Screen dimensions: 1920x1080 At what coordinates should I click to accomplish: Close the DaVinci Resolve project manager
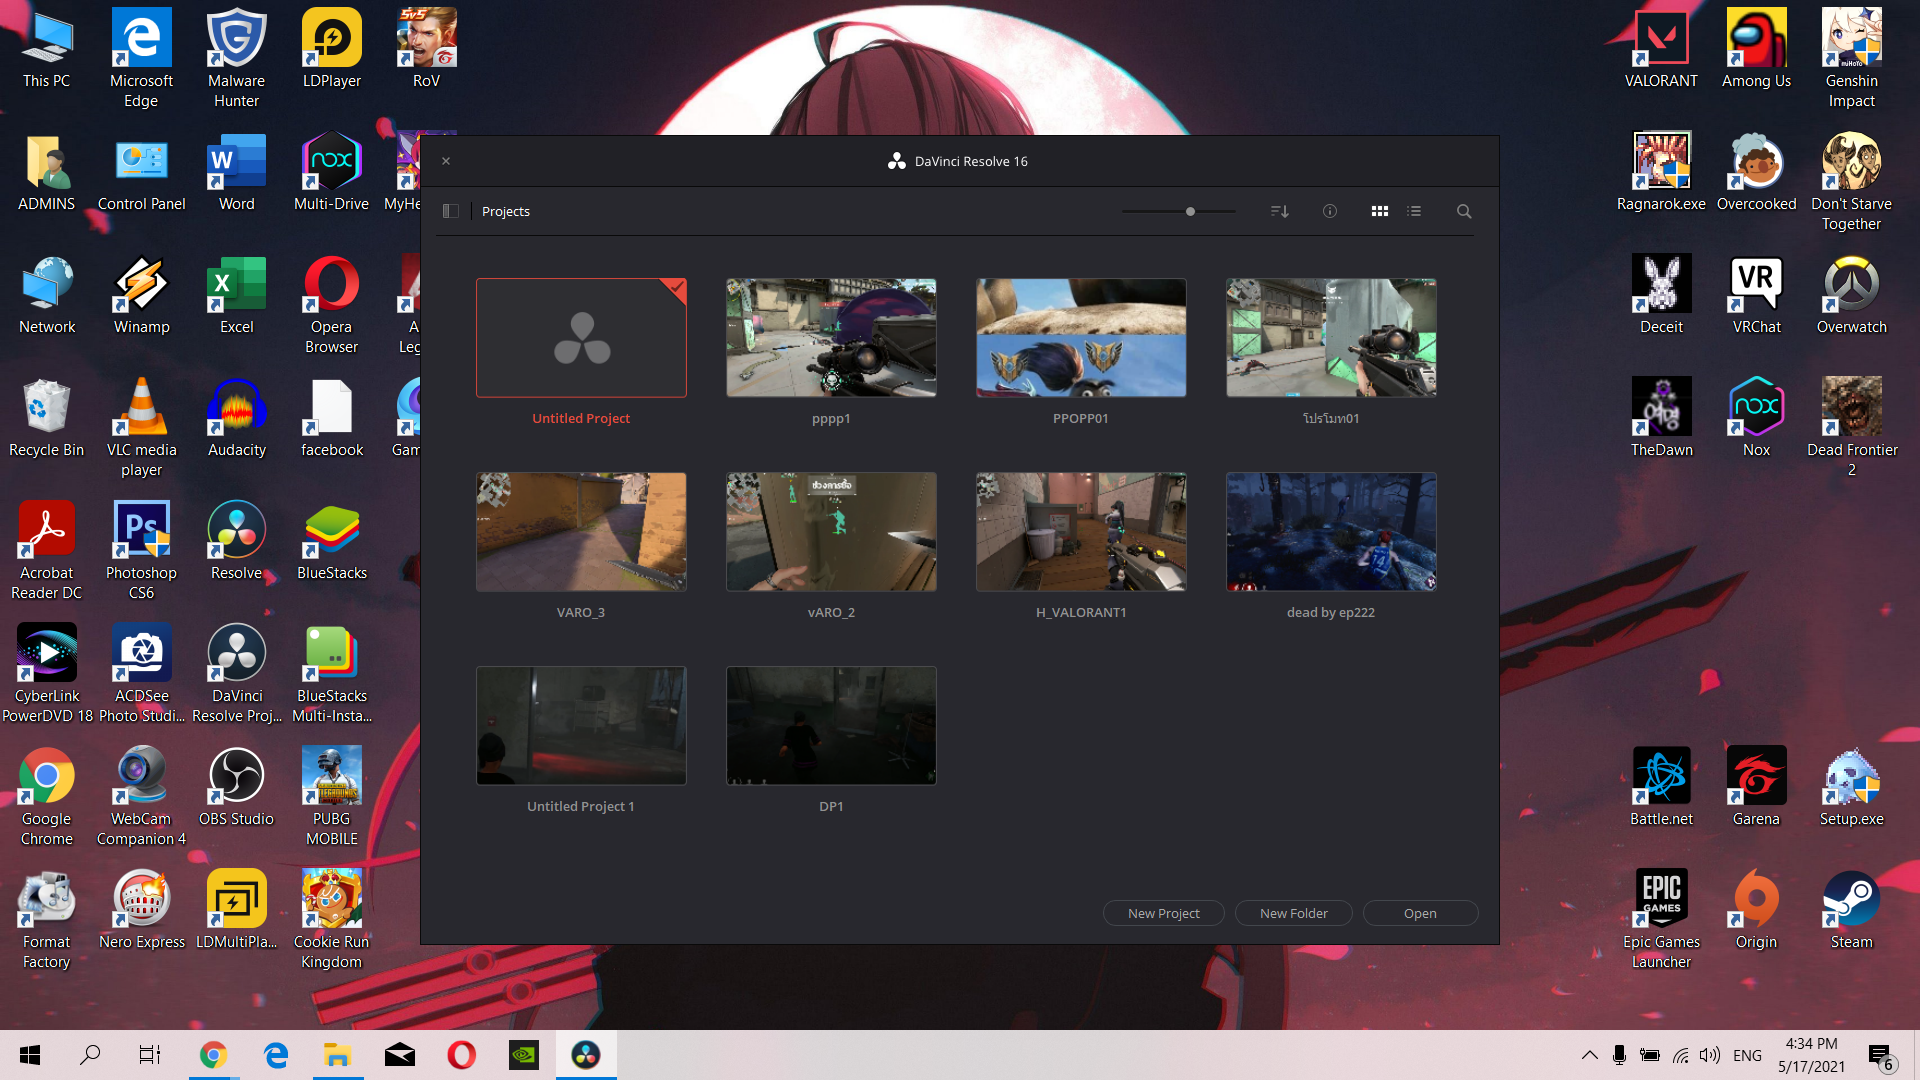point(446,161)
